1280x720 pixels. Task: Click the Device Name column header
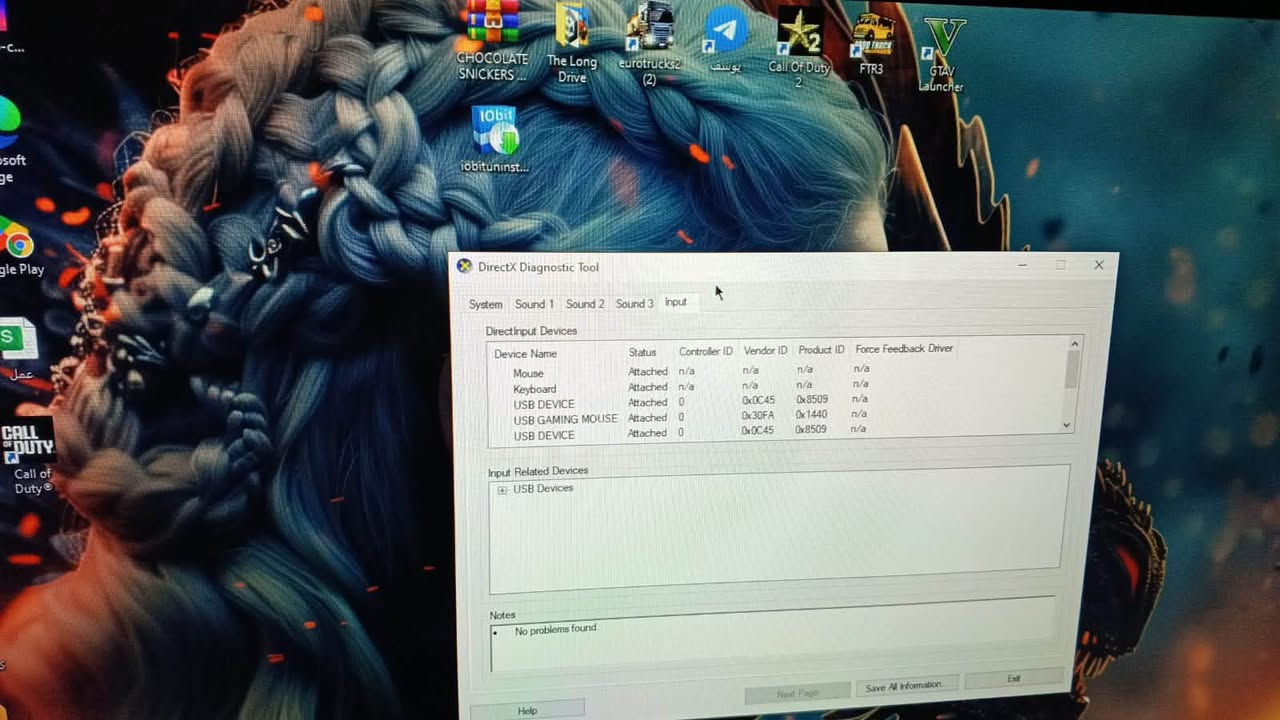pyautogui.click(x=525, y=354)
